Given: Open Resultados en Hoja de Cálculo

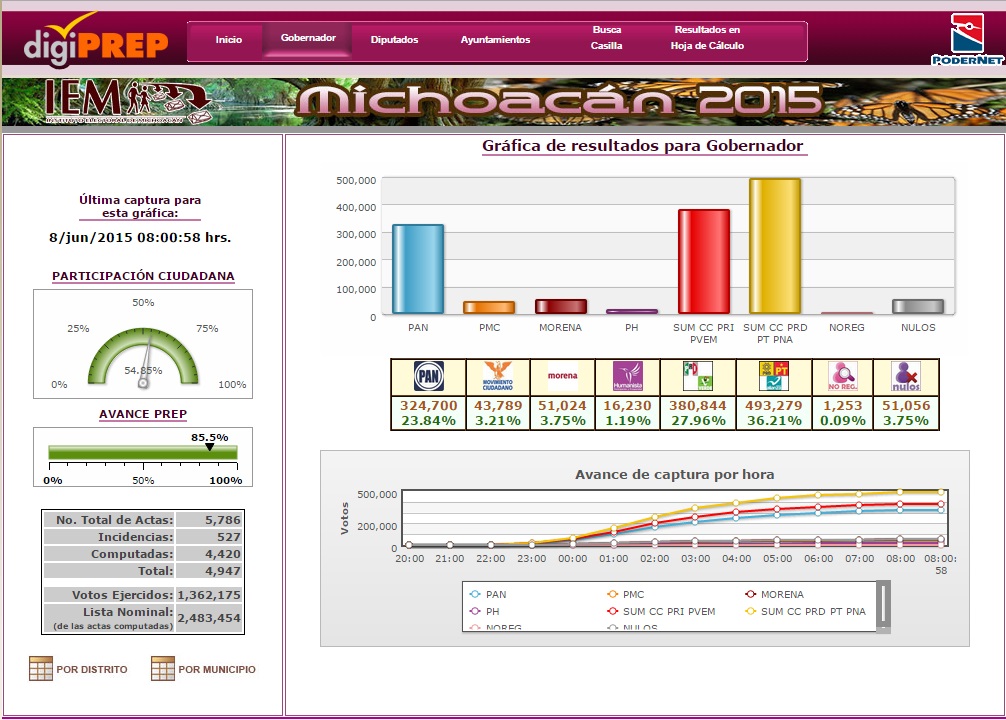Looking at the screenshot, I should [x=707, y=38].
